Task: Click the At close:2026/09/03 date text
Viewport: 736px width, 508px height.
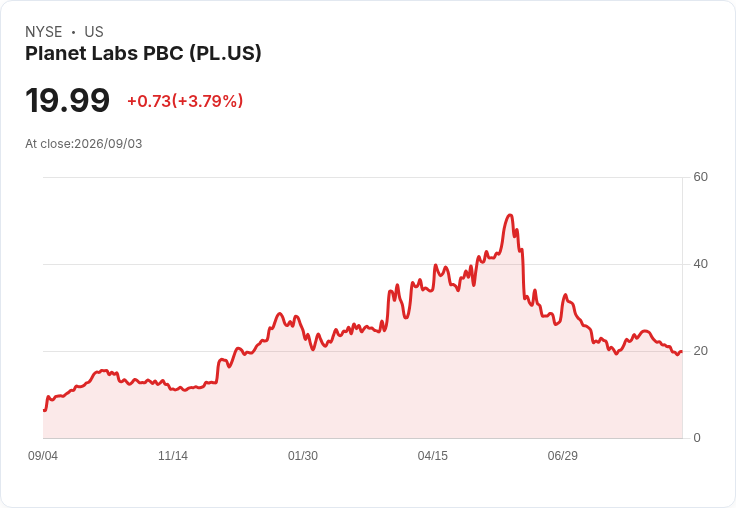Action: tap(84, 144)
